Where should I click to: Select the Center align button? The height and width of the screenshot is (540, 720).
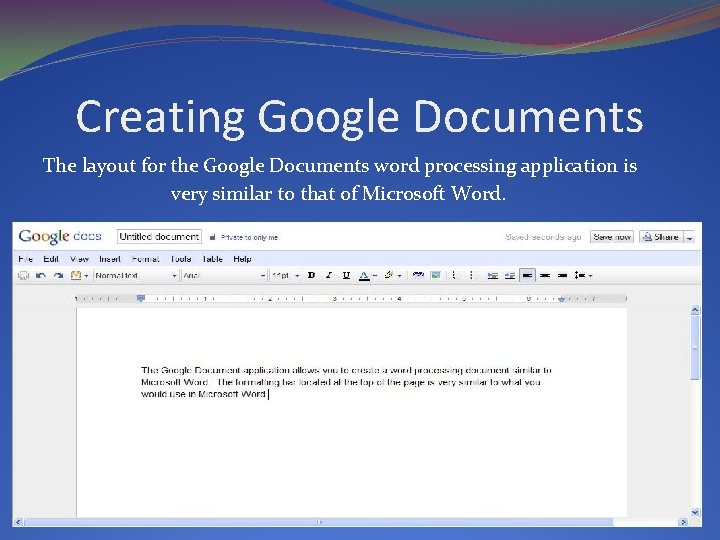click(x=545, y=276)
